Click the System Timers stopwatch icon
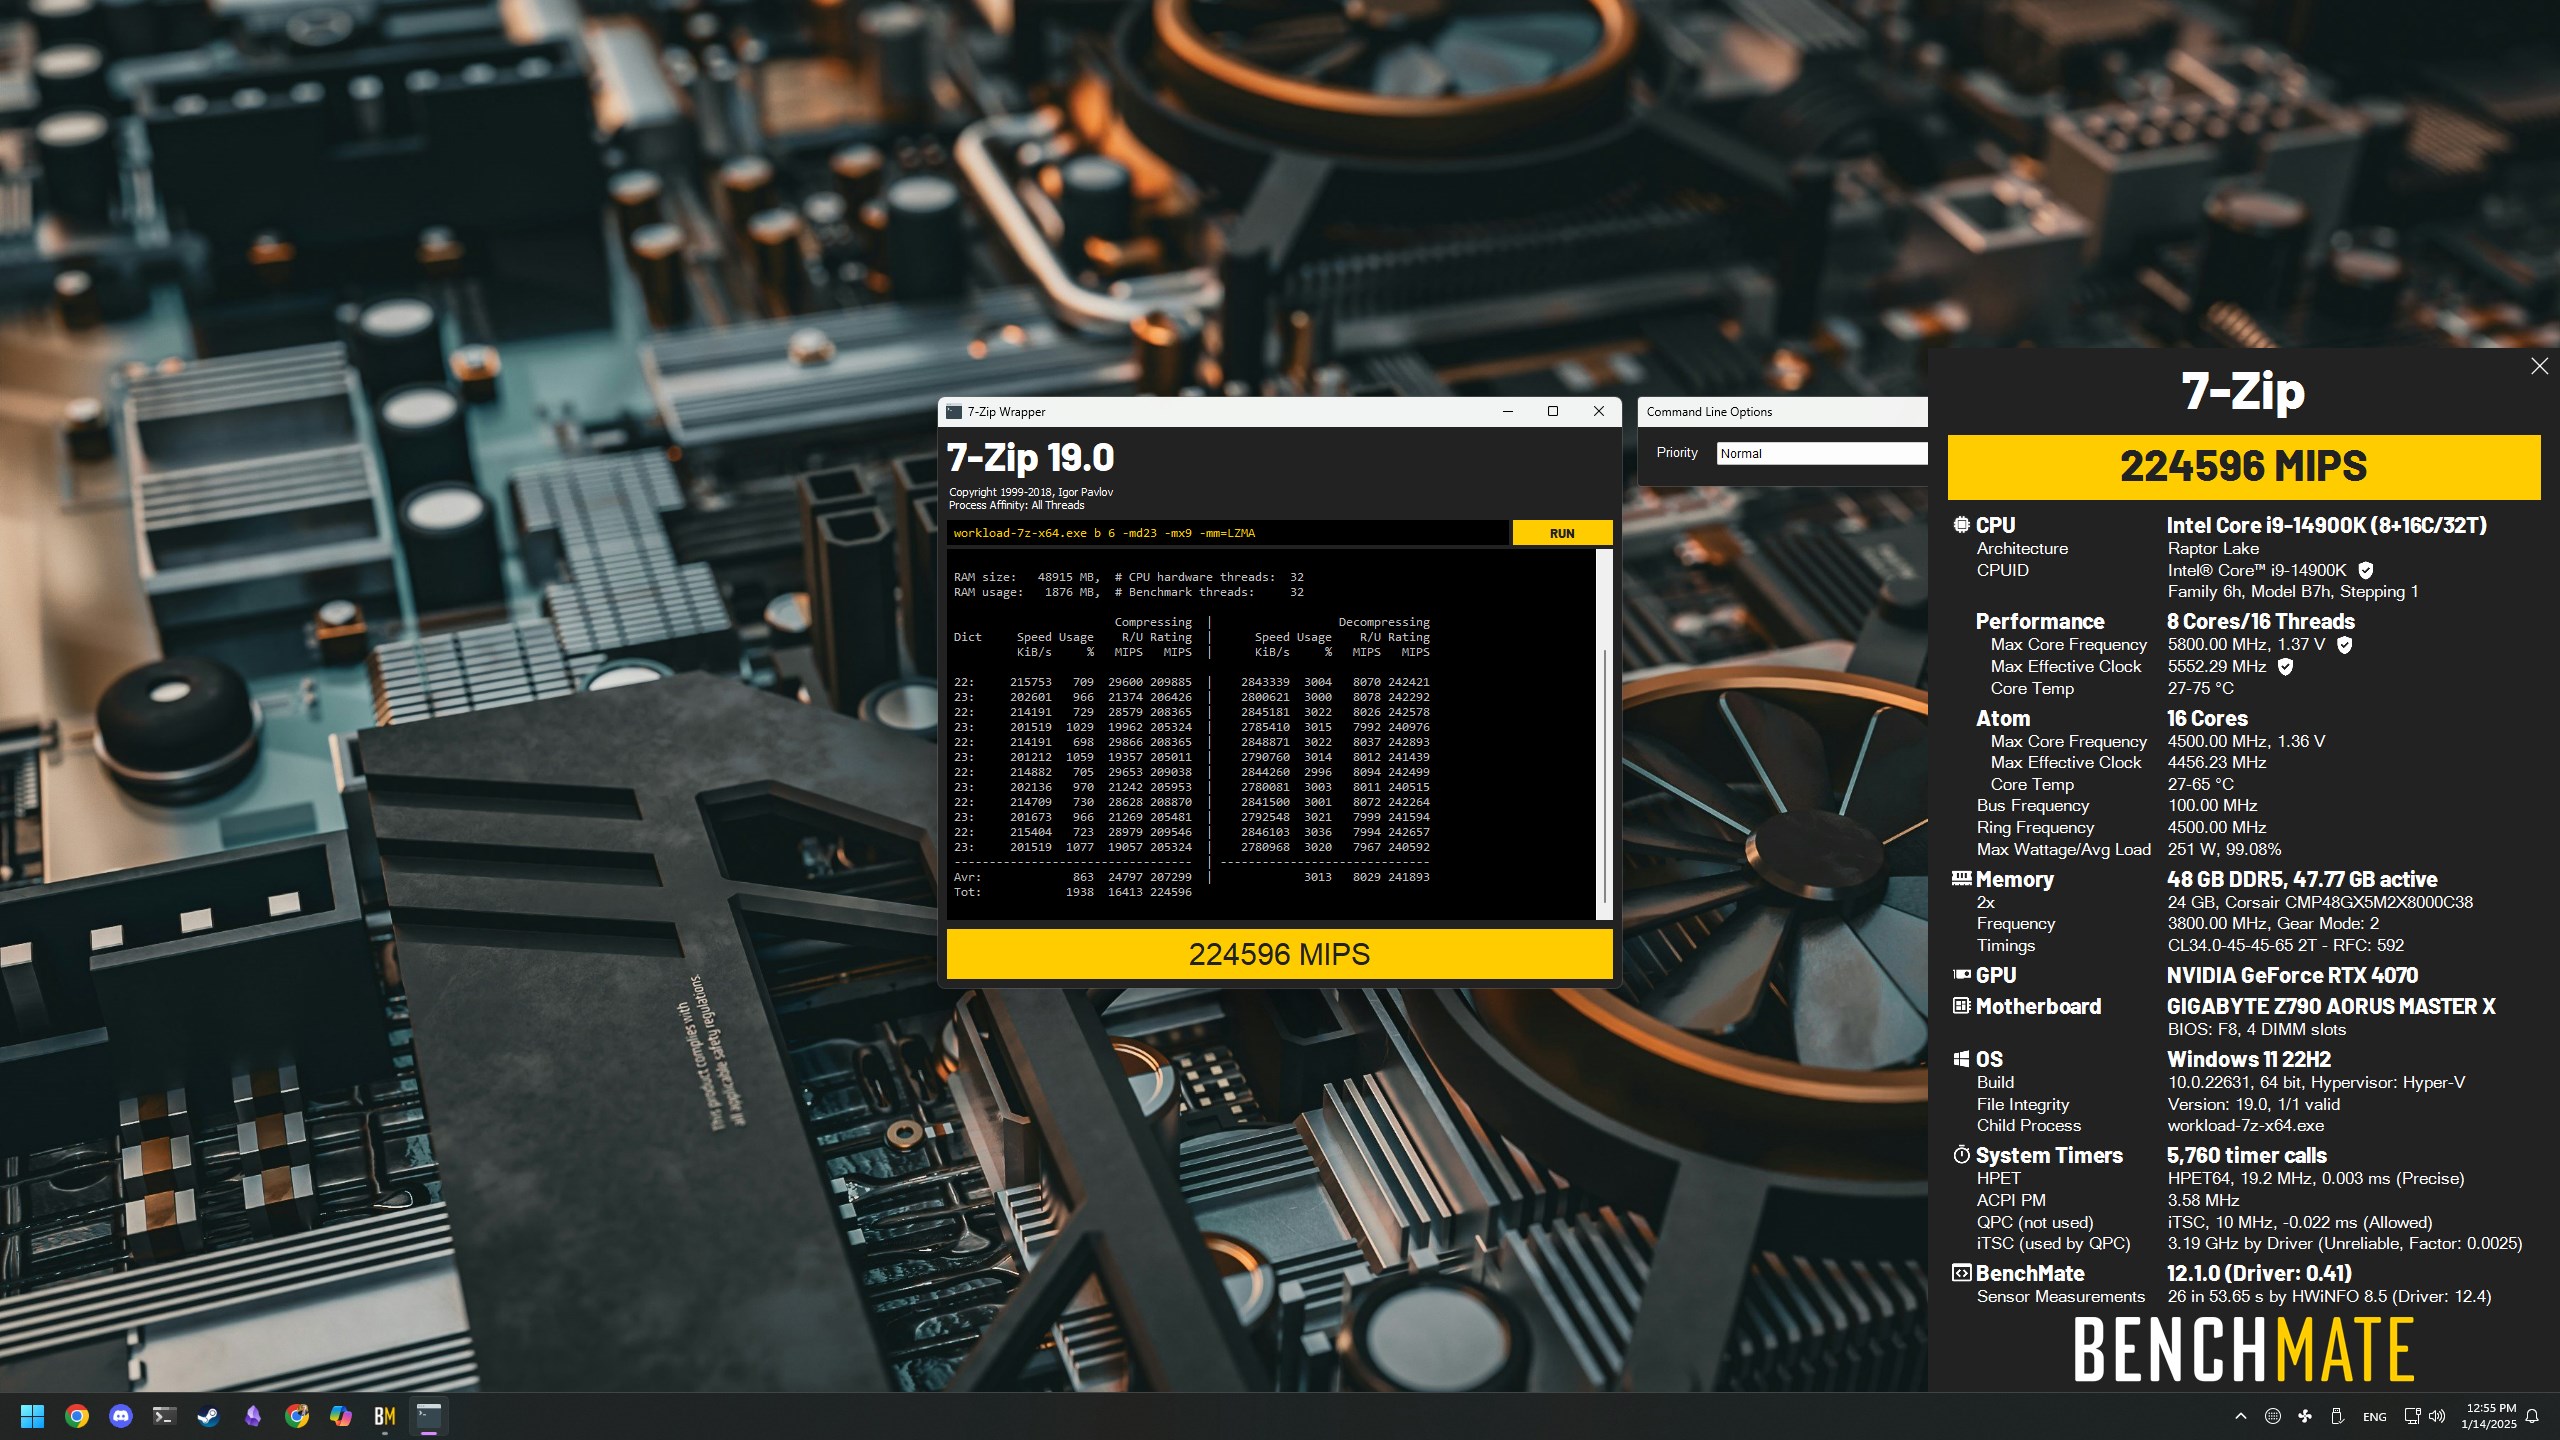The image size is (2560, 1440). pyautogui.click(x=1961, y=1154)
